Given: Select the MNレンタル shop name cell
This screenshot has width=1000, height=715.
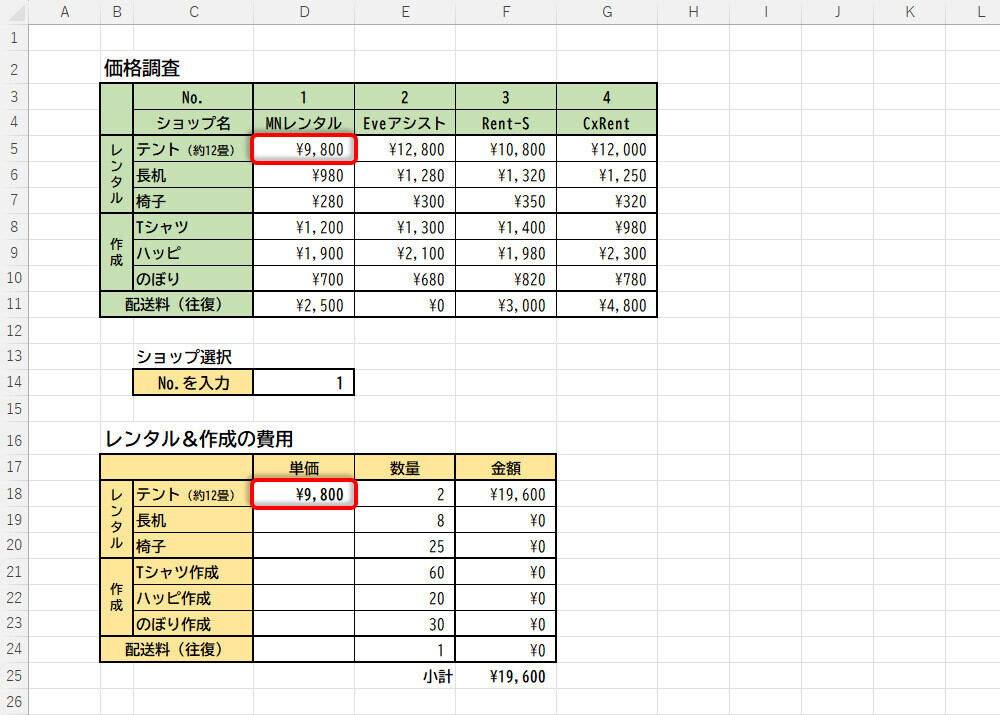Looking at the screenshot, I should click(303, 123).
